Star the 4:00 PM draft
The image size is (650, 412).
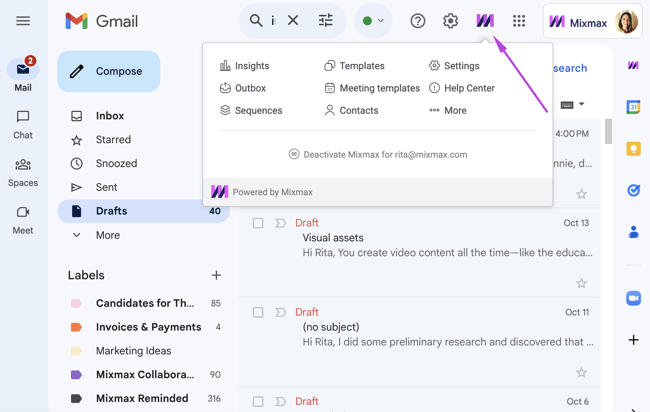(x=581, y=194)
